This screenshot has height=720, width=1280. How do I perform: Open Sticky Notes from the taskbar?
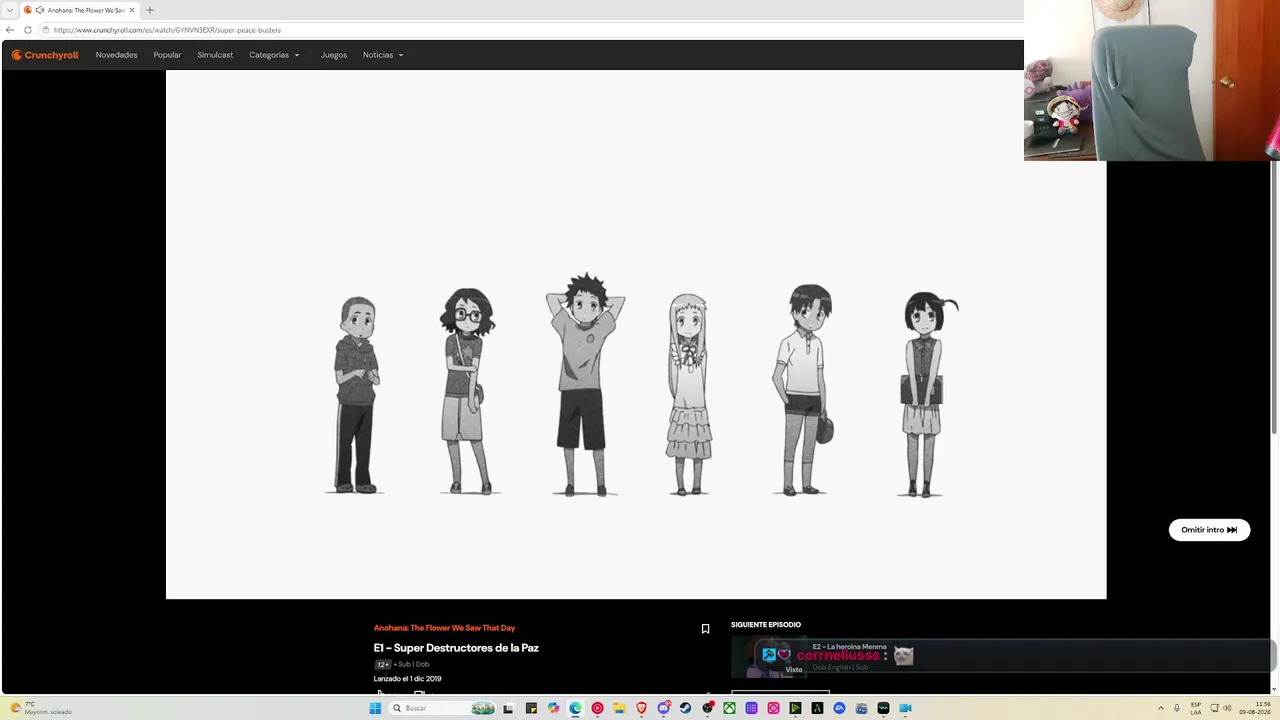[531, 708]
